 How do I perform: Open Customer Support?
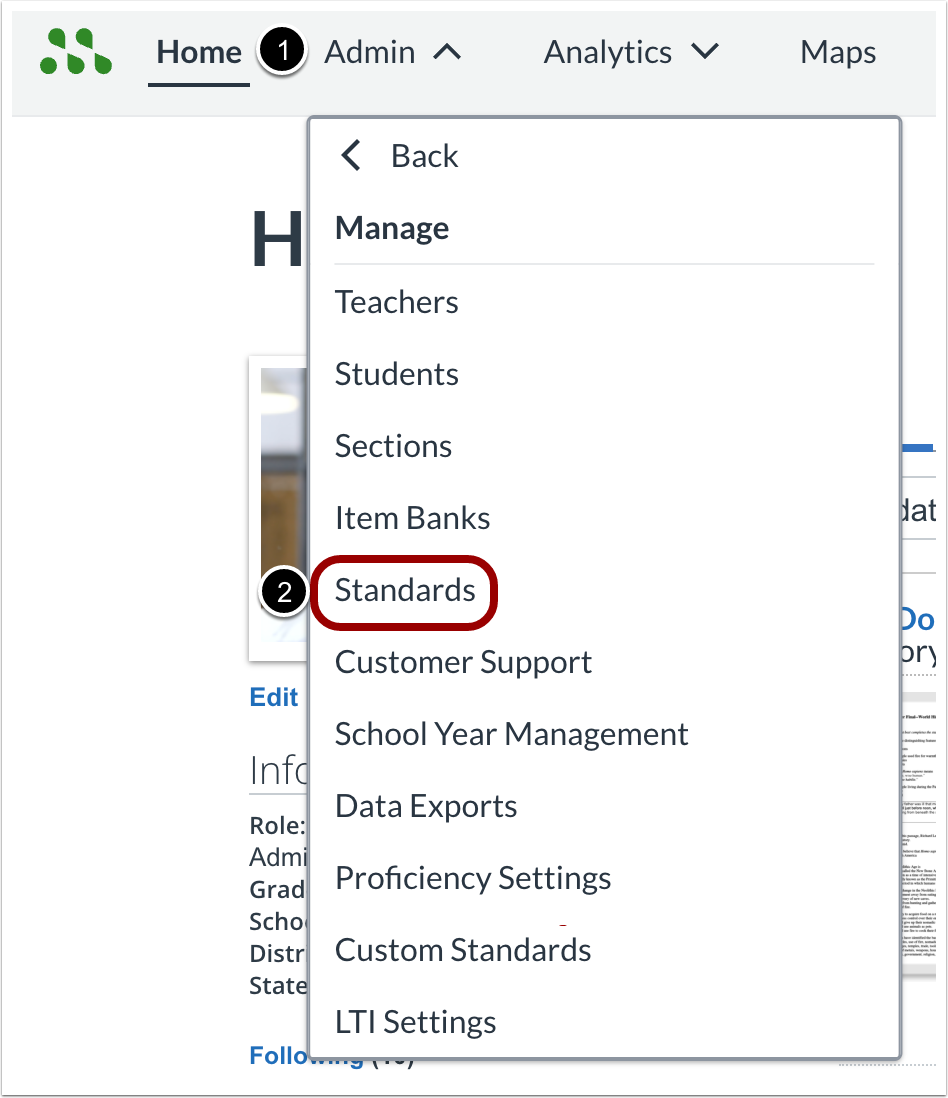click(463, 662)
